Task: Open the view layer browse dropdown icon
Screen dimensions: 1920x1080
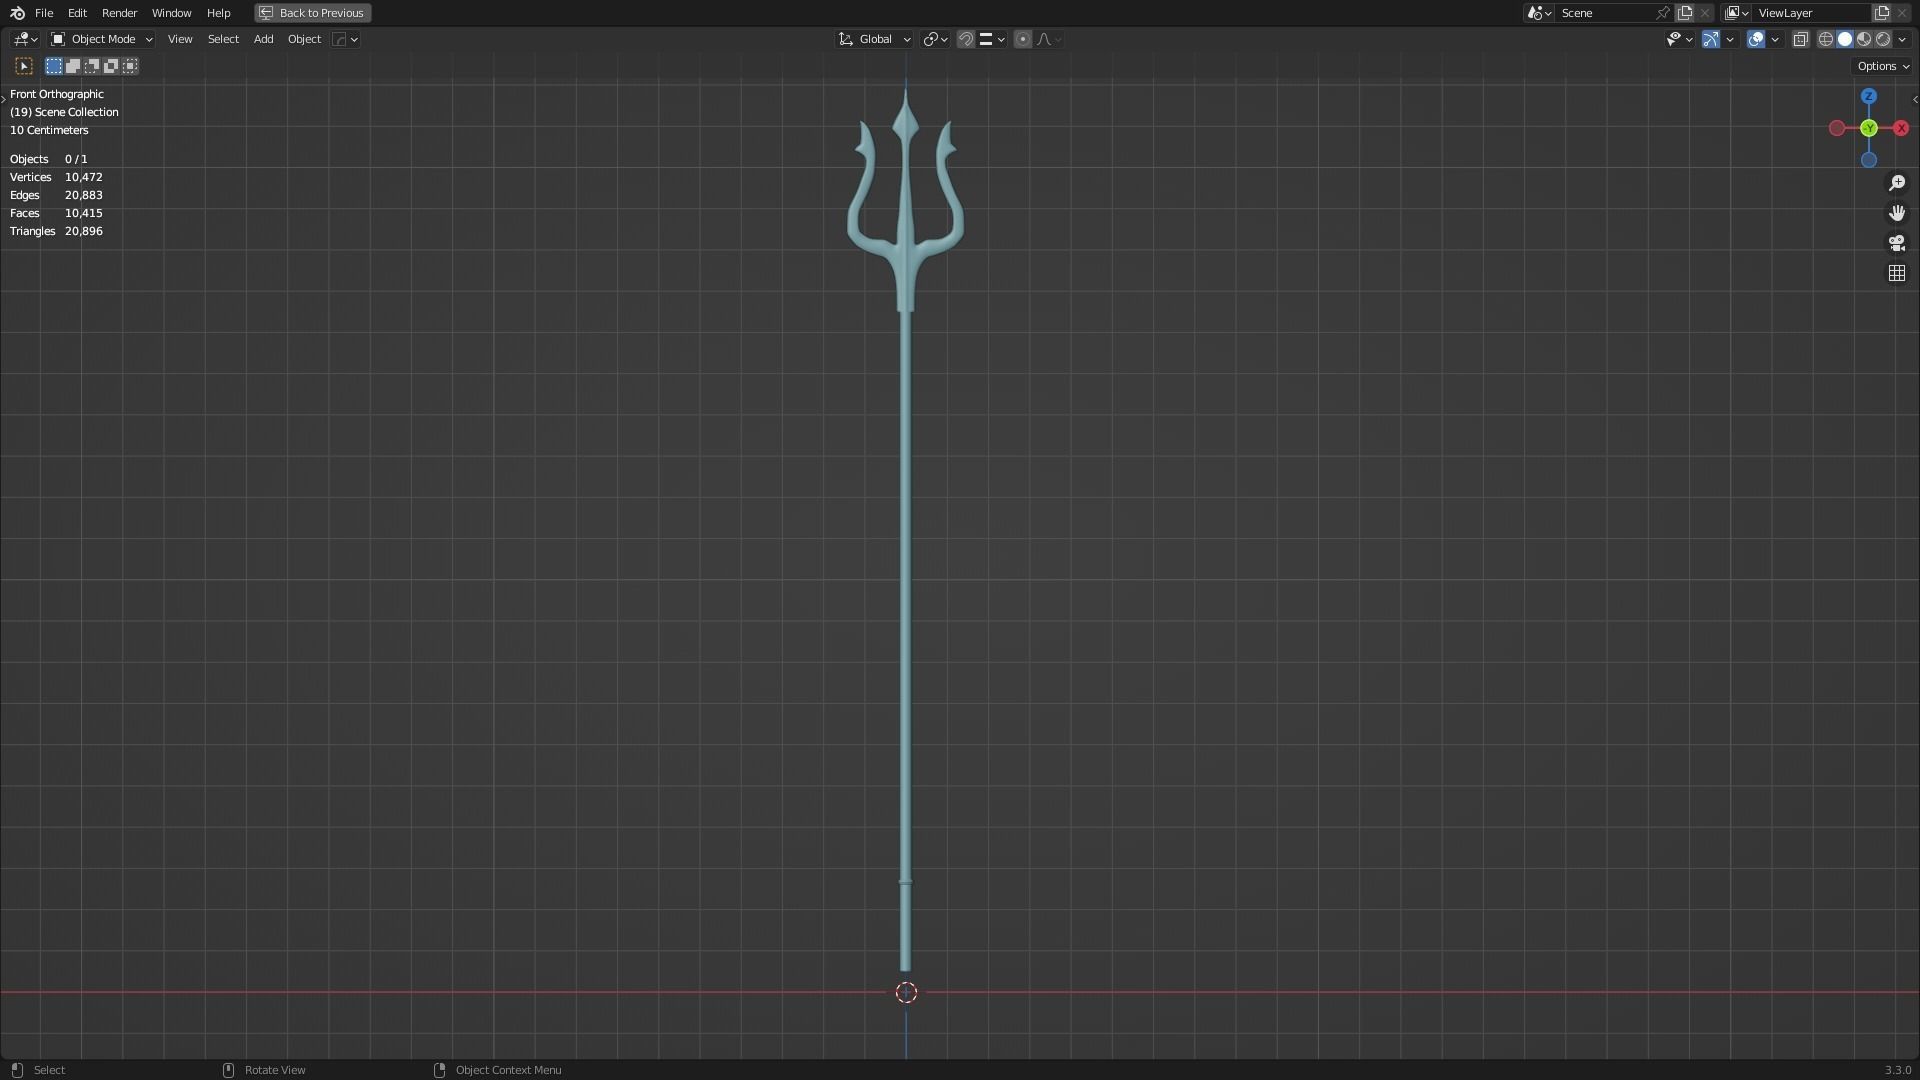Action: click(1736, 13)
